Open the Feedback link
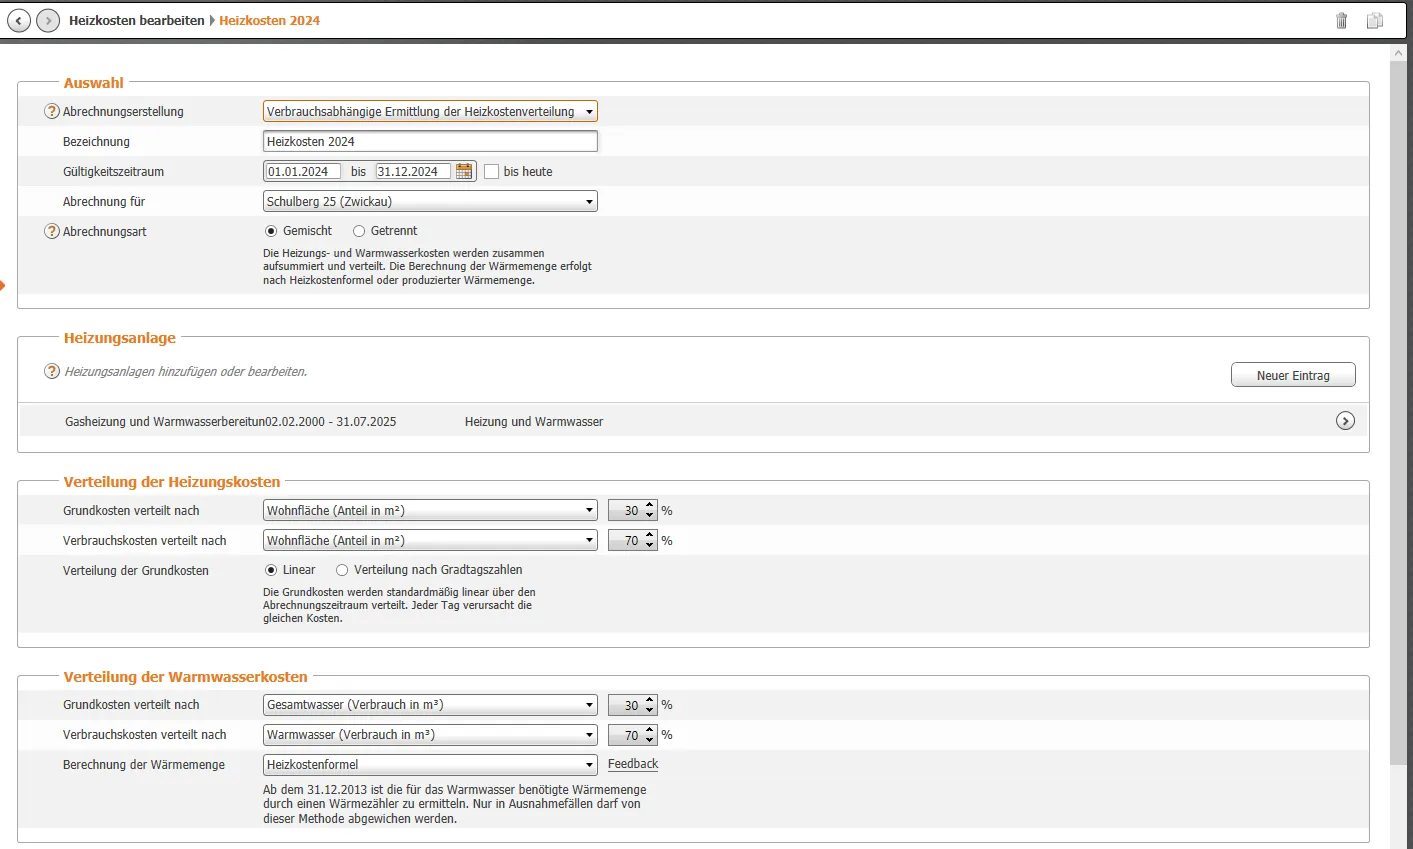The height and width of the screenshot is (849, 1413). click(633, 764)
